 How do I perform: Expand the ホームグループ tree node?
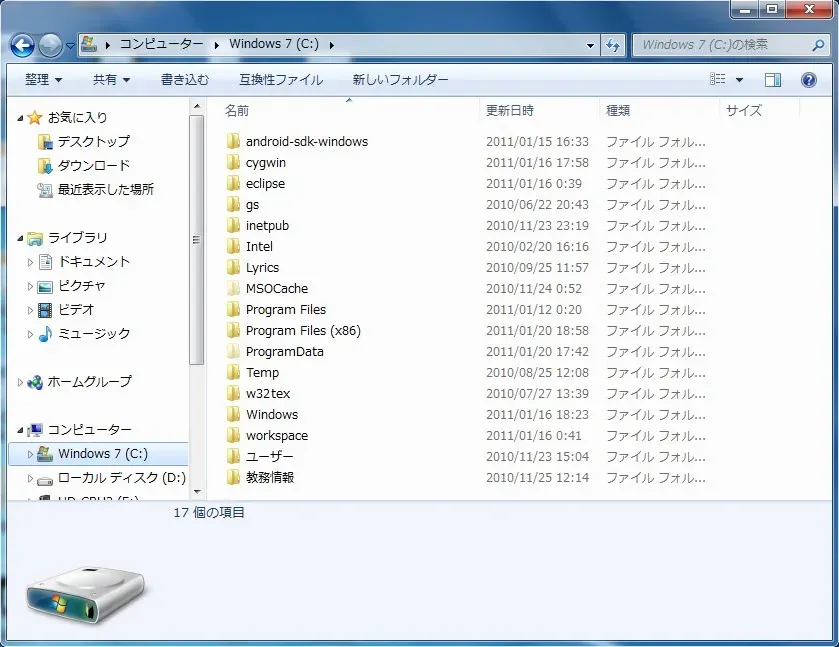[x=21, y=382]
